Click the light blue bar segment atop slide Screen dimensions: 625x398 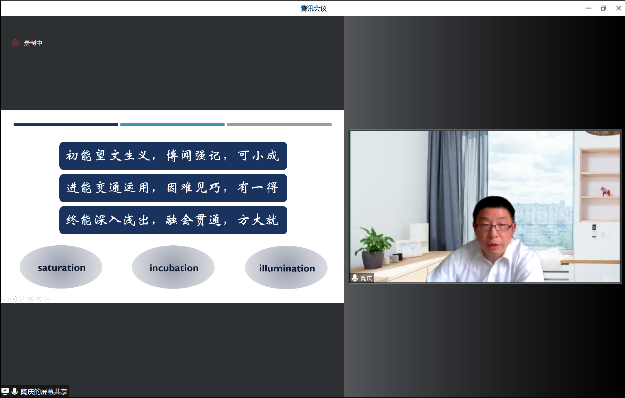[x=172, y=124]
